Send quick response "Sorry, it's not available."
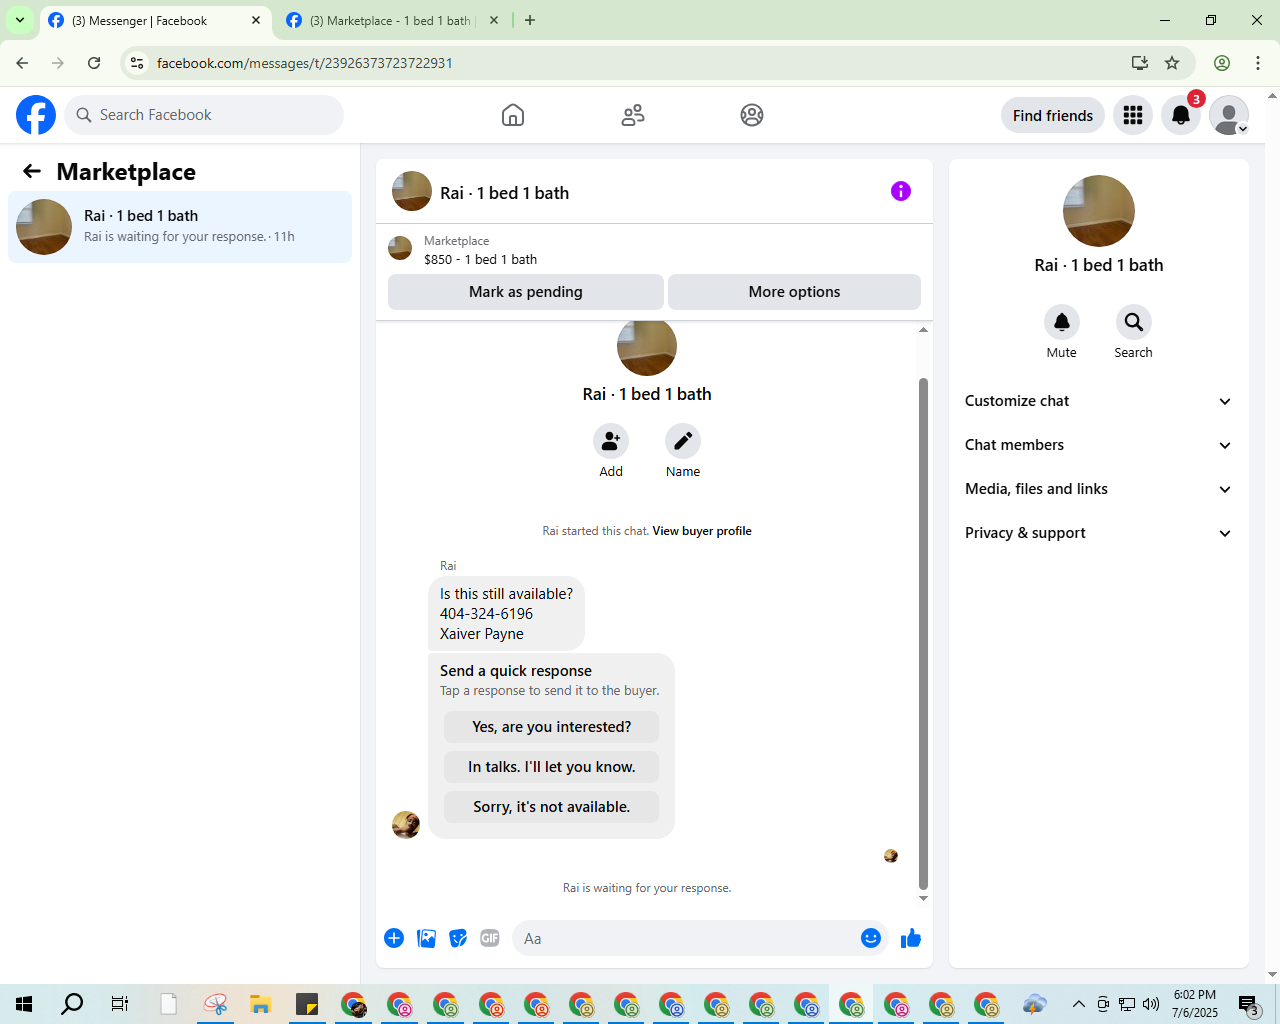 [552, 807]
